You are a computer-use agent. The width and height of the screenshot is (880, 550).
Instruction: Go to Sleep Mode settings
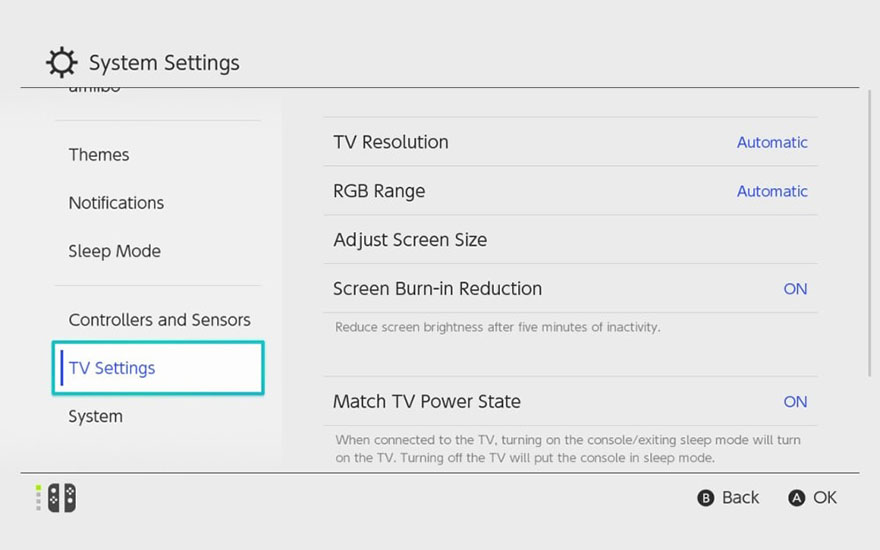tap(114, 251)
